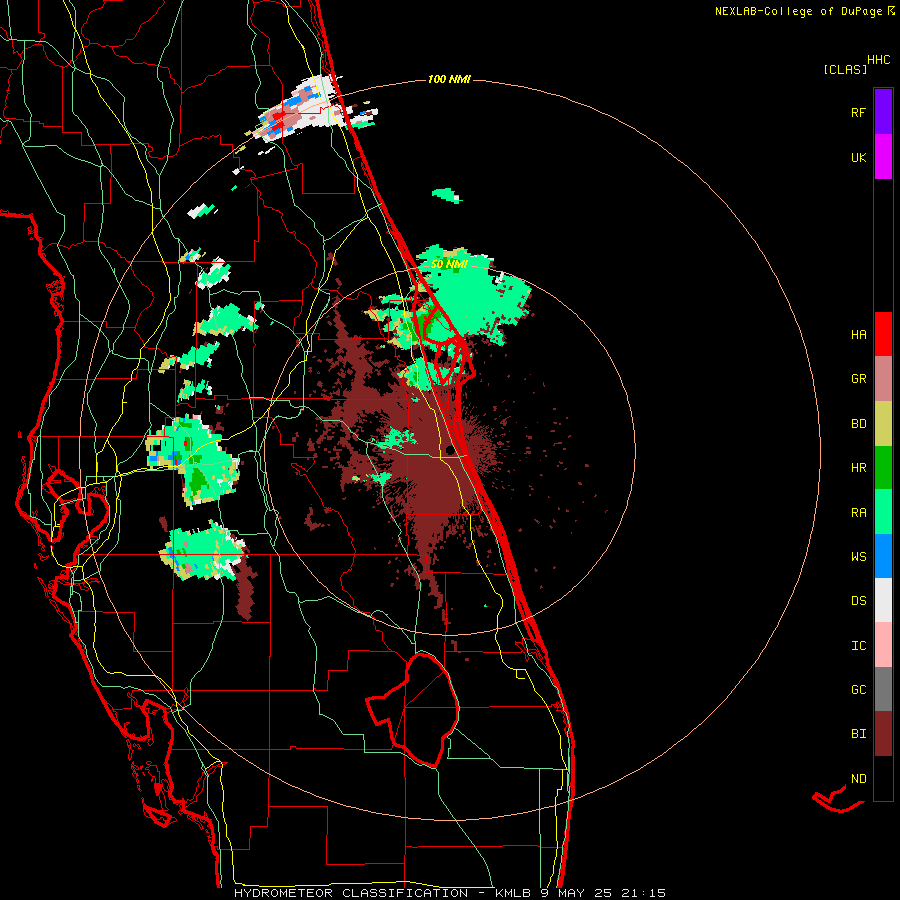Click the white DS legend color block
900x900 pixels.
coord(883,600)
